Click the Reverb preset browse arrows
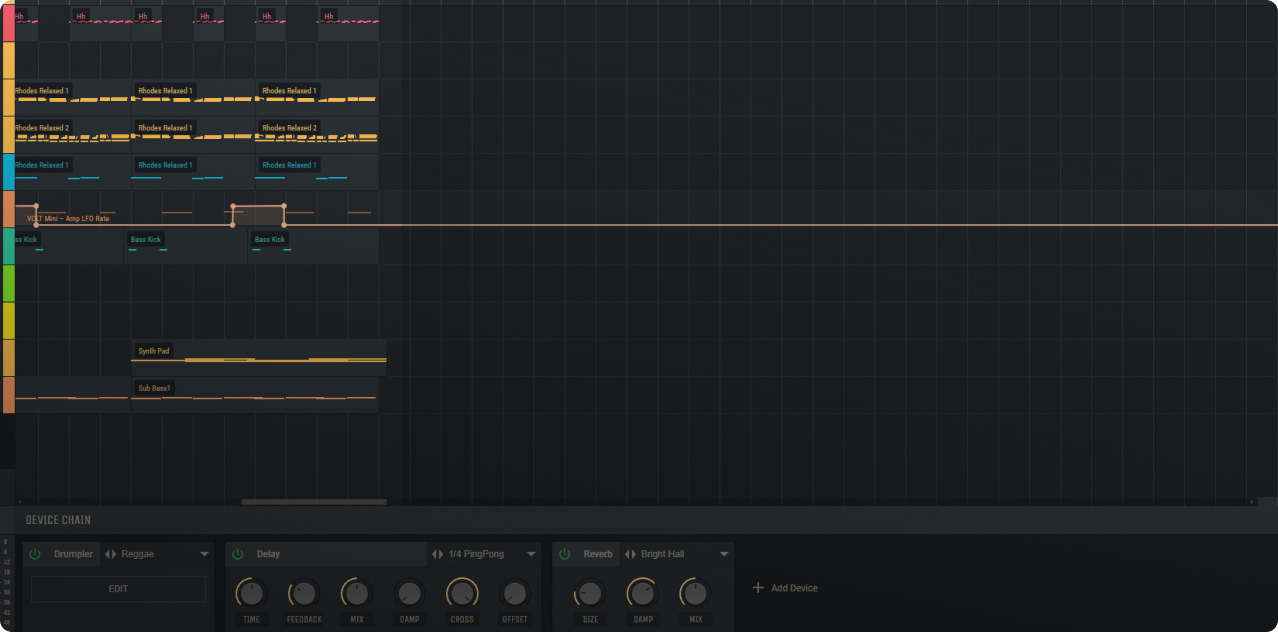Viewport: 1278px width, 632px height. coord(629,554)
